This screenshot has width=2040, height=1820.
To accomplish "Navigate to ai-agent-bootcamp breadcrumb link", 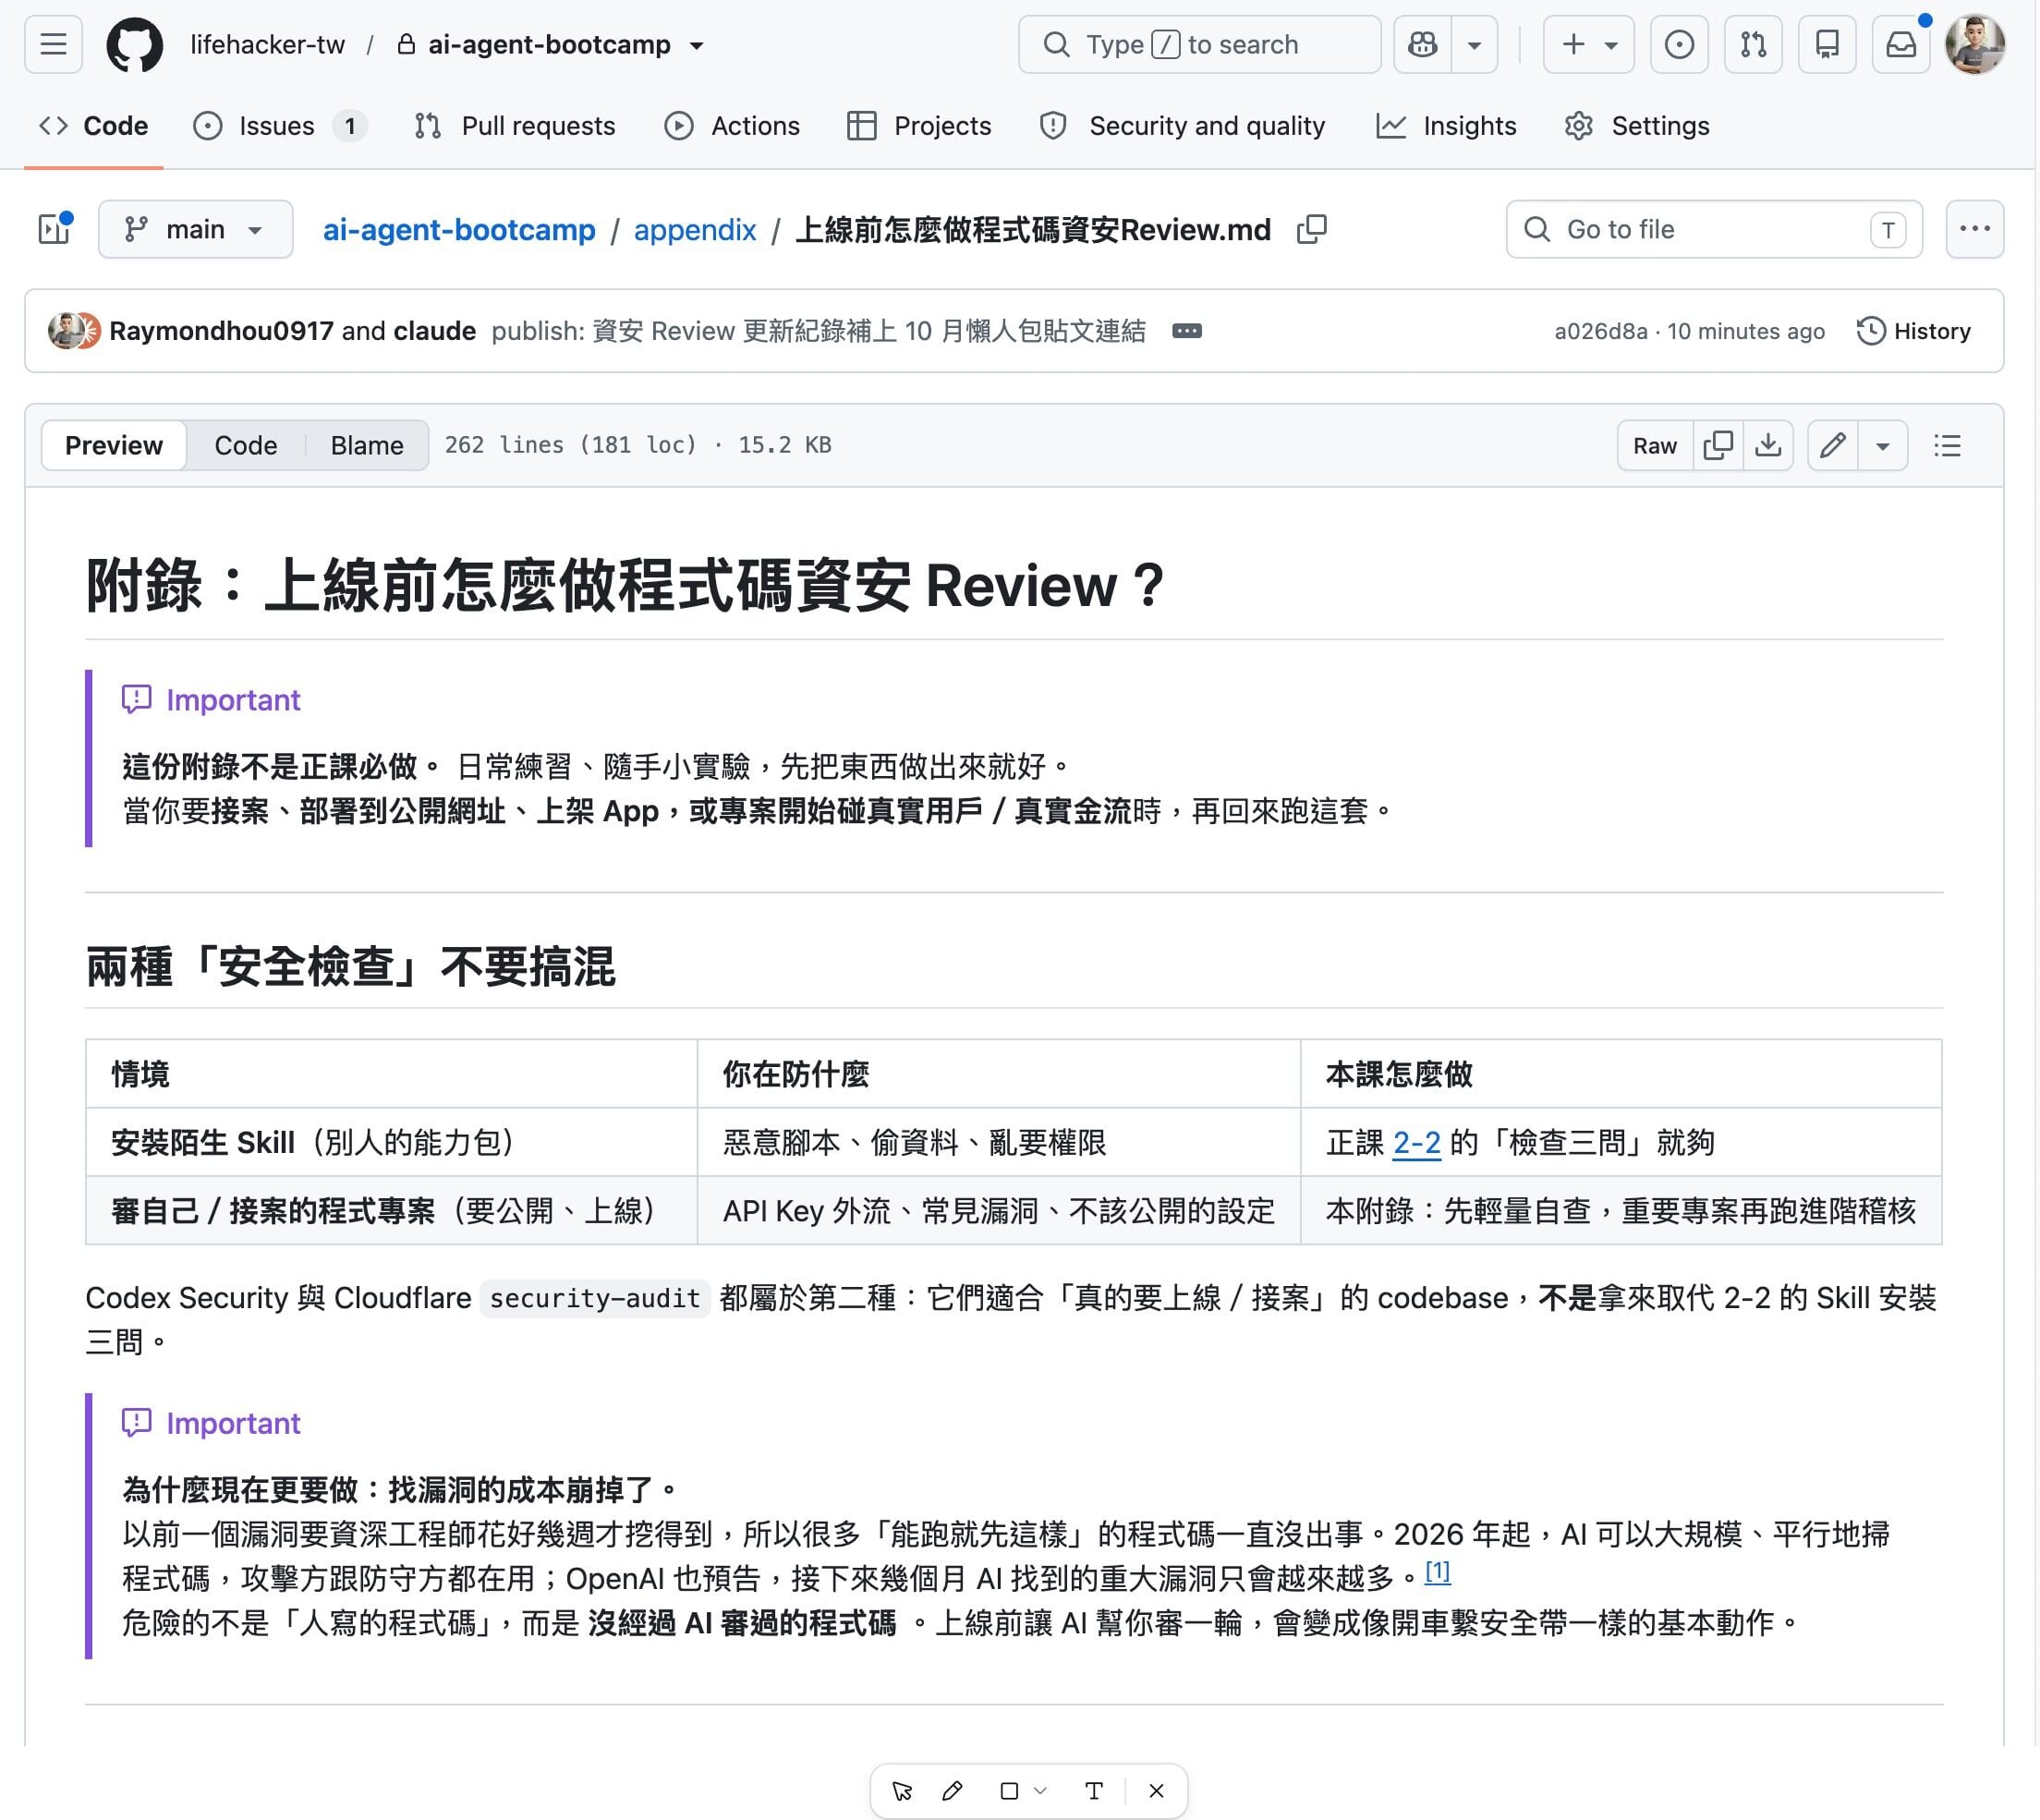I will (459, 230).
